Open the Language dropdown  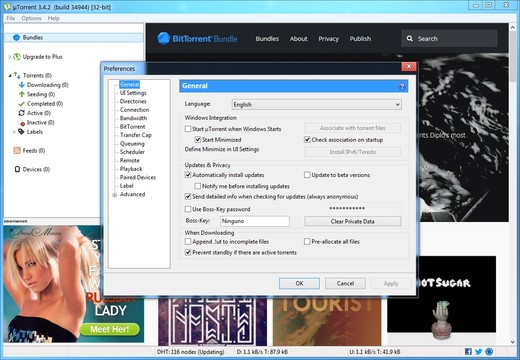pos(317,105)
